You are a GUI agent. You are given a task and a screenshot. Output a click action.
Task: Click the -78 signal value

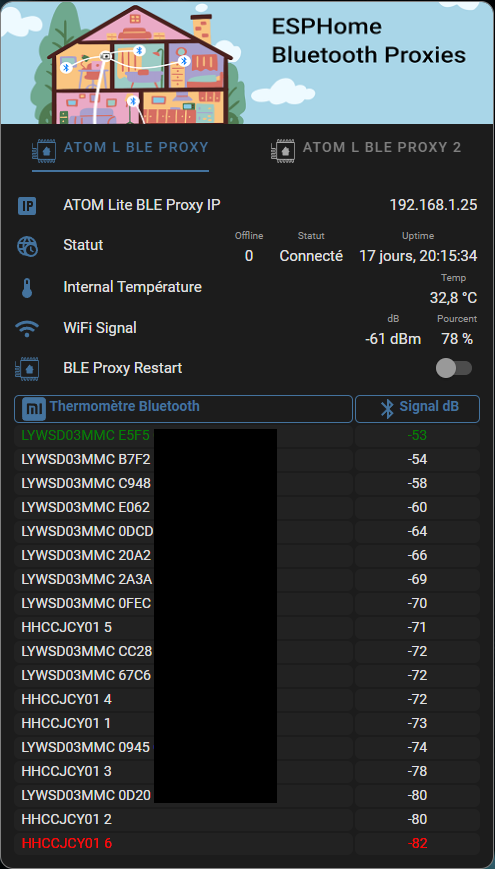point(417,771)
